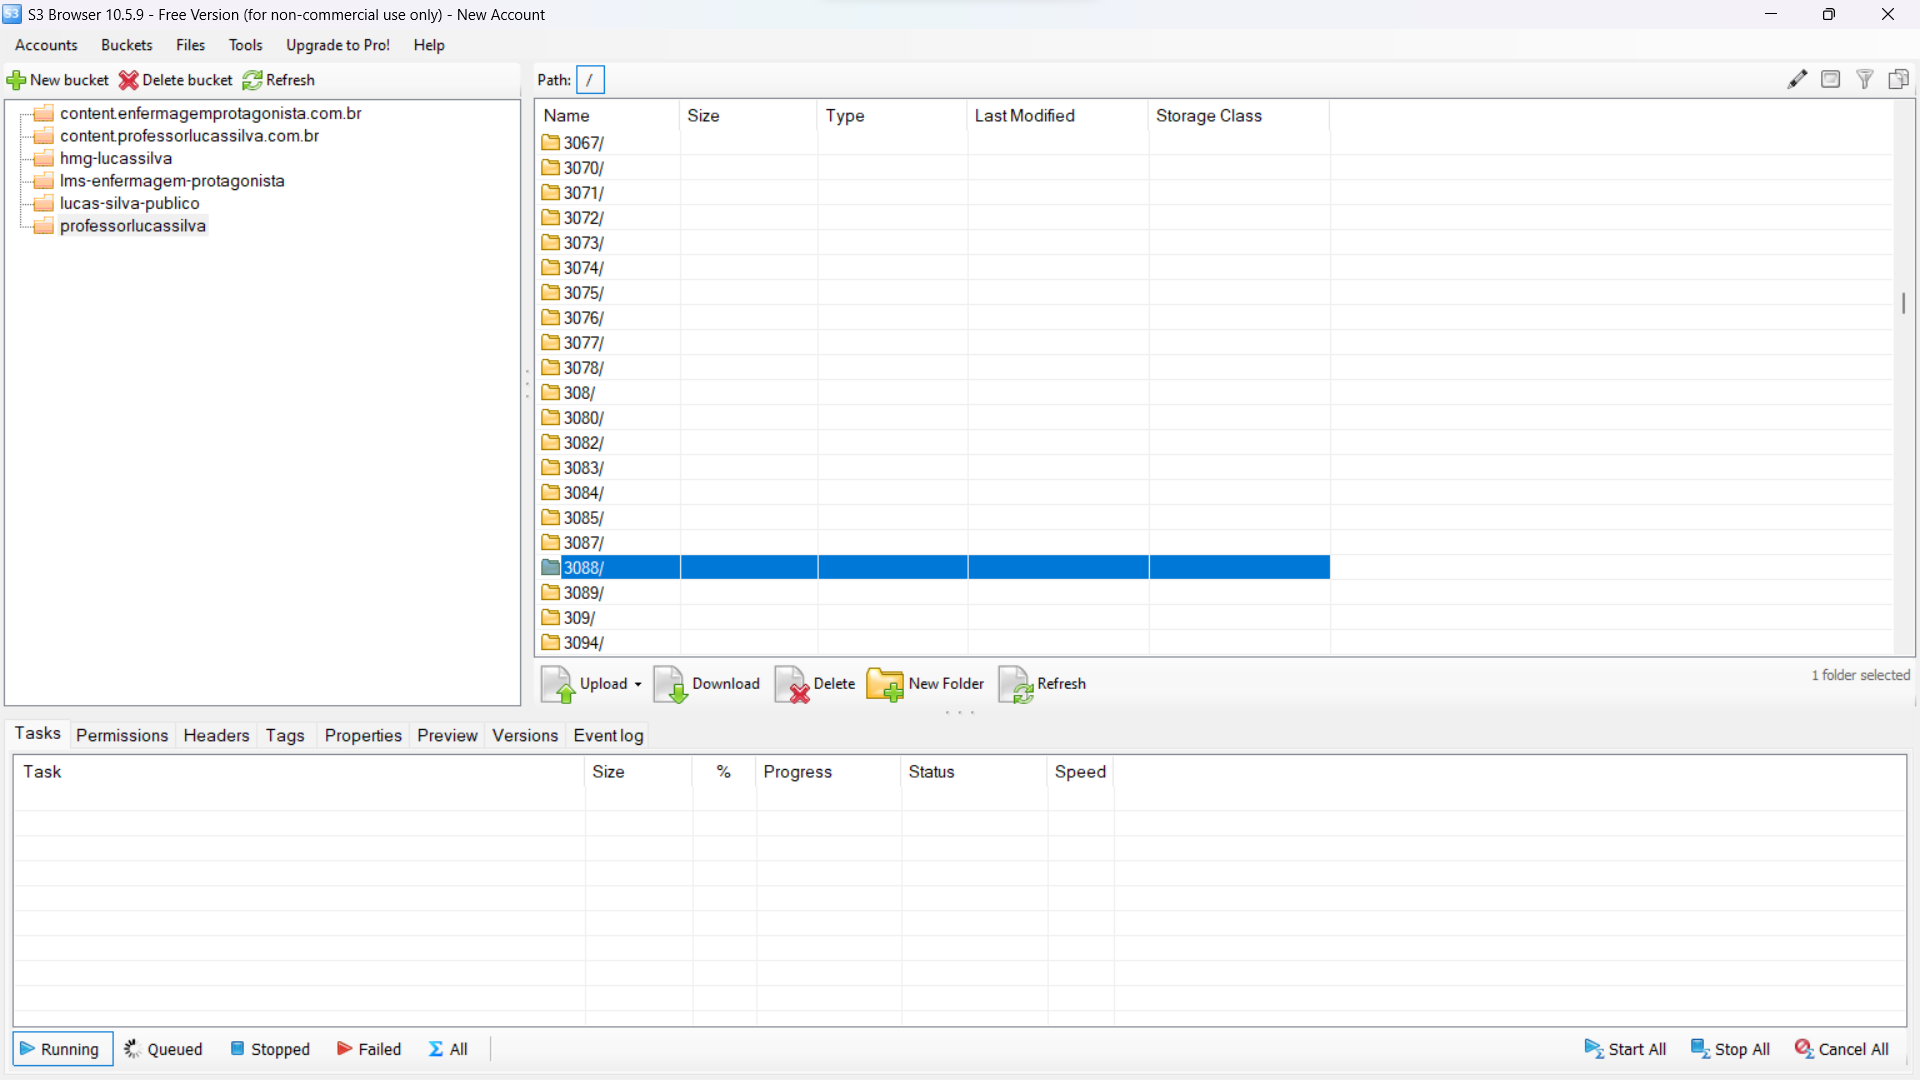
Task: Toggle the Failed tasks filter
Action: (369, 1049)
